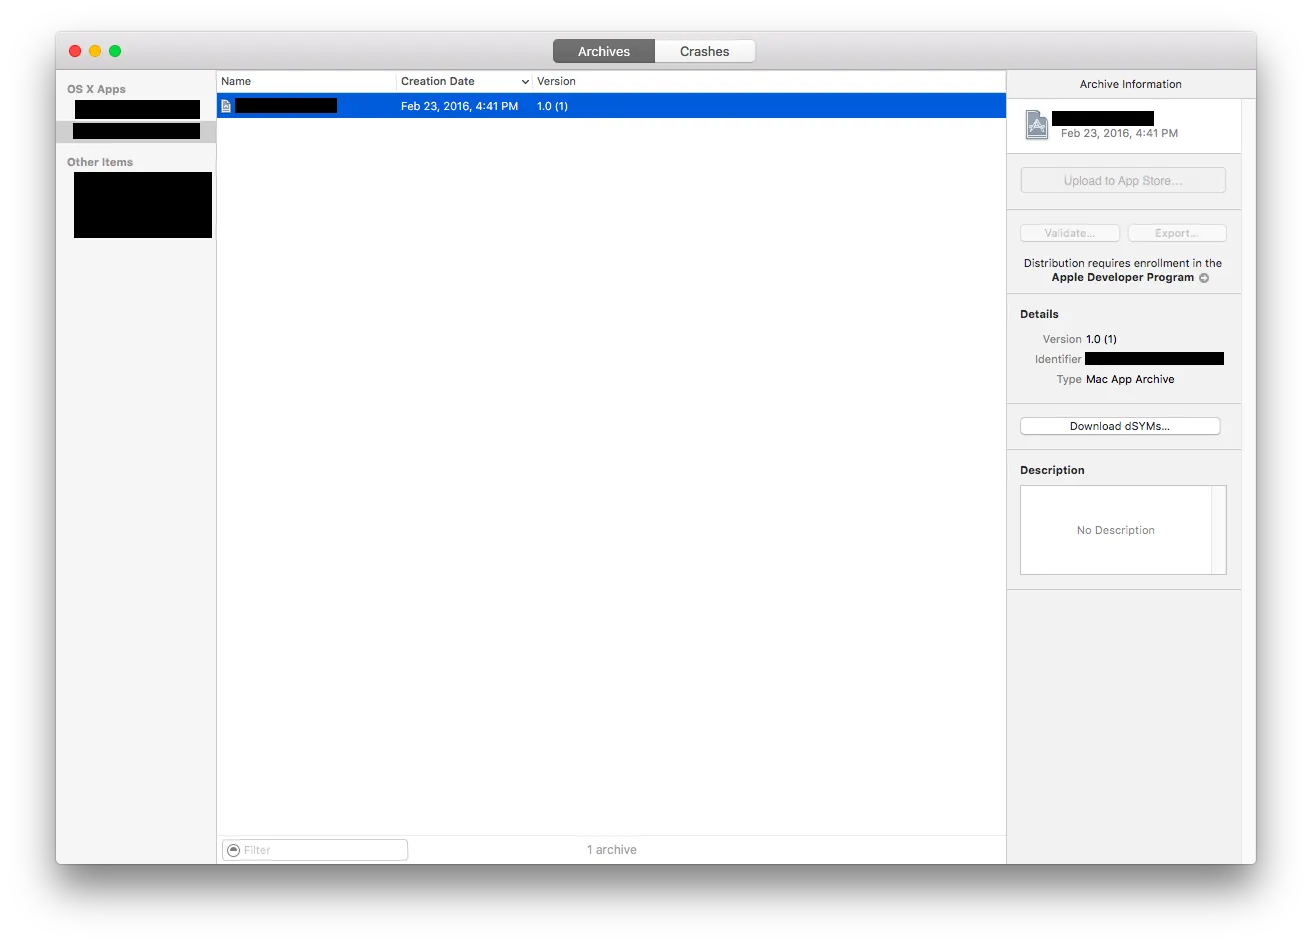
Task: Focus the Filter search field
Action: pos(315,850)
